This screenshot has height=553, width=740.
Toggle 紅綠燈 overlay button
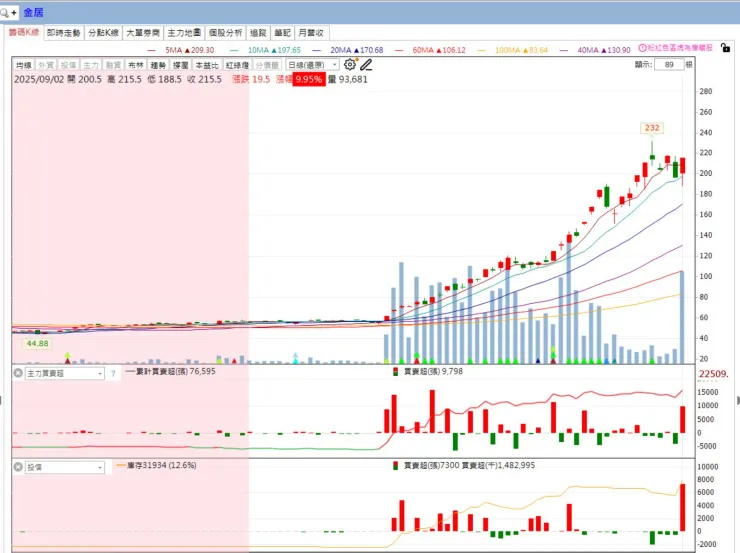pyautogui.click(x=237, y=65)
